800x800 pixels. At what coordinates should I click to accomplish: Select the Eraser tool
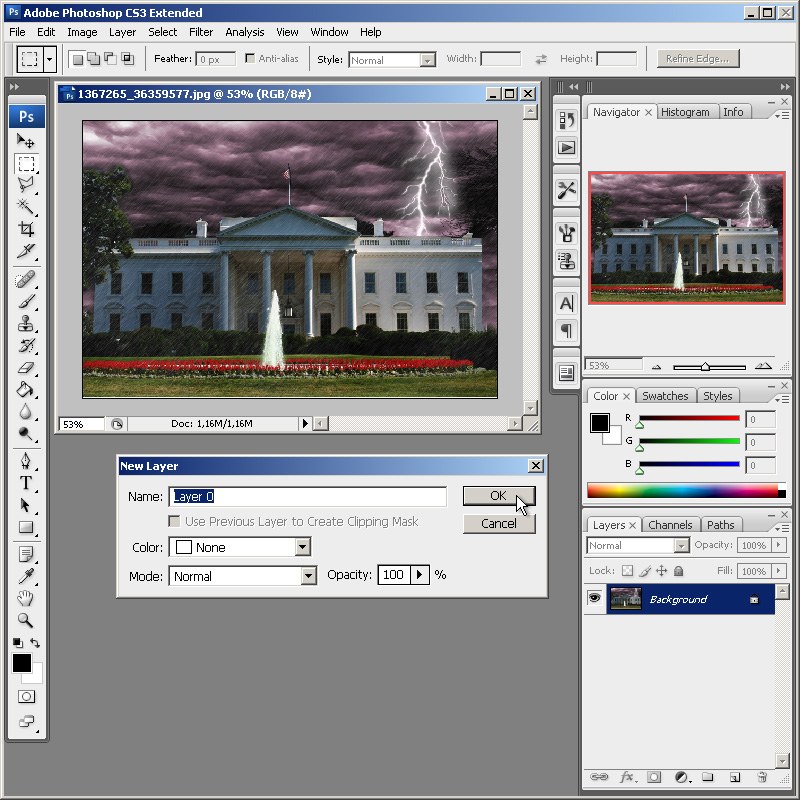[26, 367]
